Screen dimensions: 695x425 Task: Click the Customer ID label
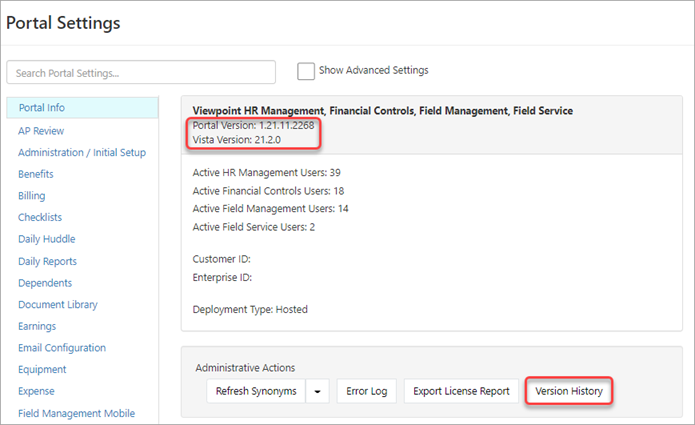[x=222, y=259]
